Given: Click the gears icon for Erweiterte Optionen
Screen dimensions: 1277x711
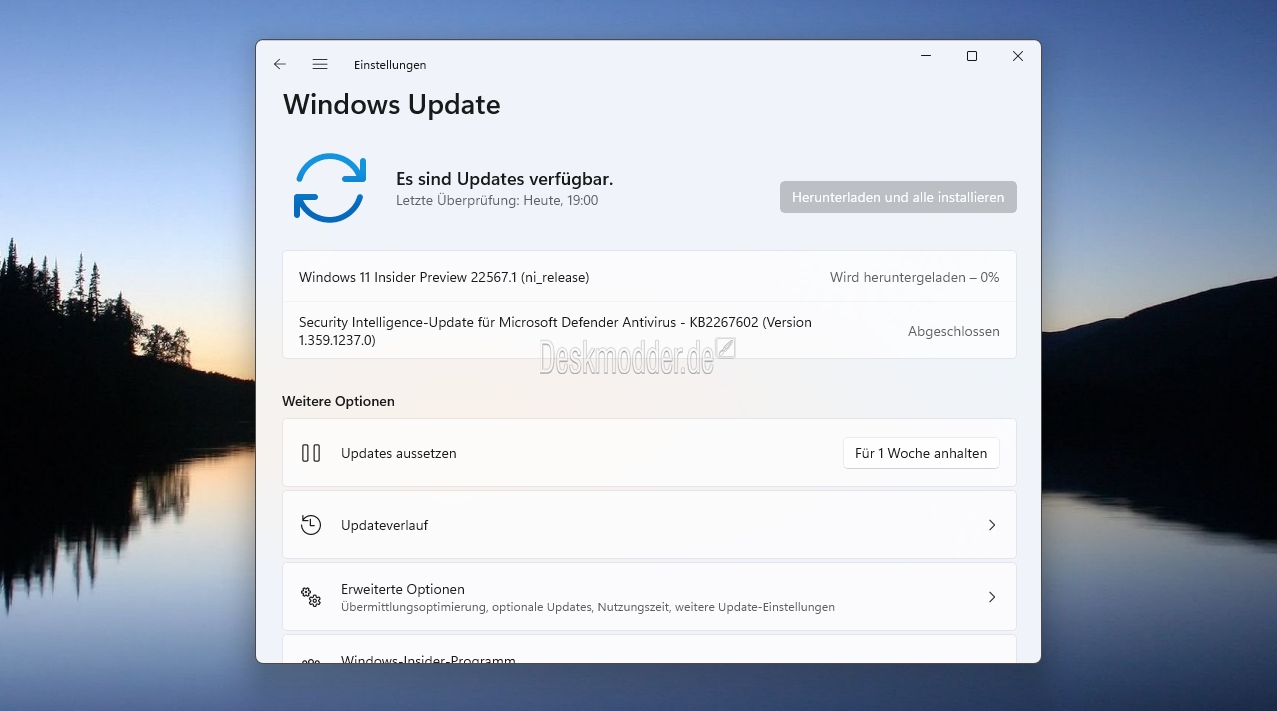Looking at the screenshot, I should [x=311, y=597].
